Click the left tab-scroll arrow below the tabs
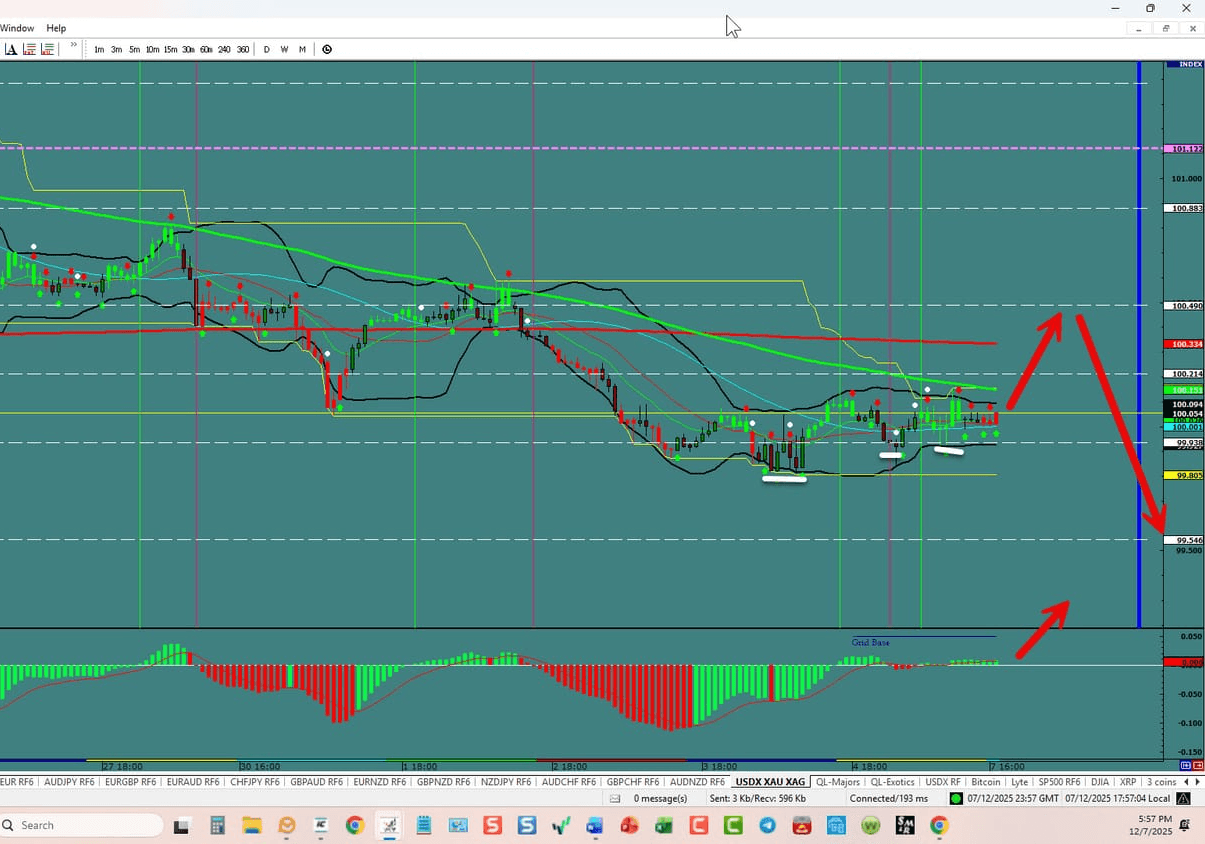This screenshot has width=1205, height=844. point(1188,781)
